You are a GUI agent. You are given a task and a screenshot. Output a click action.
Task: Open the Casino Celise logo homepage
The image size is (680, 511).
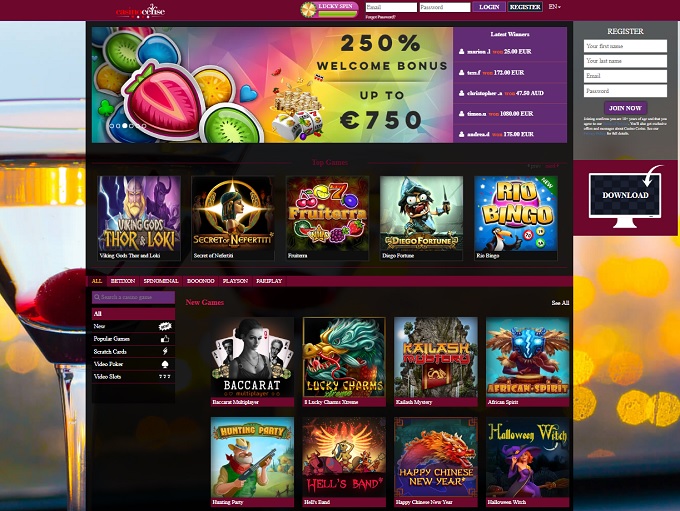tap(140, 10)
